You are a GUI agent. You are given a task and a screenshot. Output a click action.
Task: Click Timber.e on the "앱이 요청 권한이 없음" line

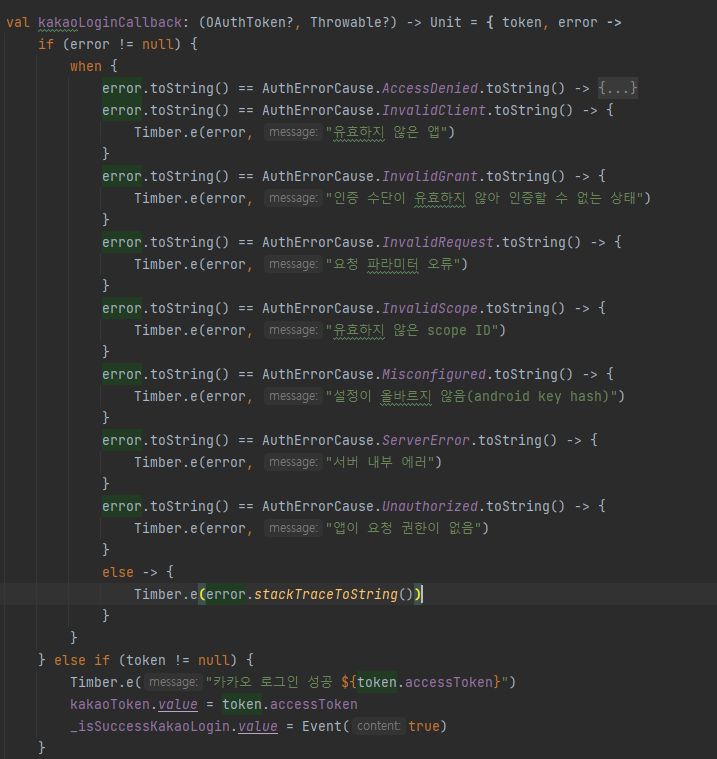tap(166, 528)
